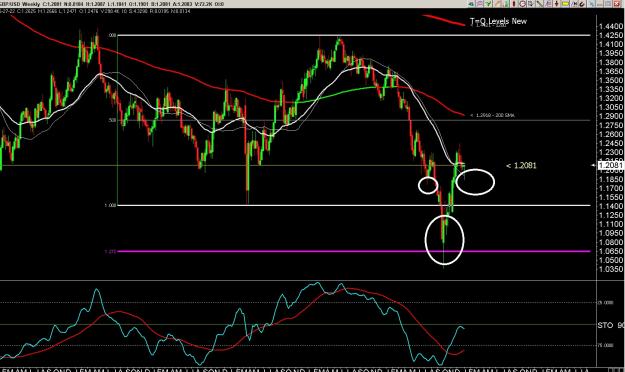Screen dimensions: 625x372
Task: Click the green checkmark toolbar icon
Action: coord(488,4)
